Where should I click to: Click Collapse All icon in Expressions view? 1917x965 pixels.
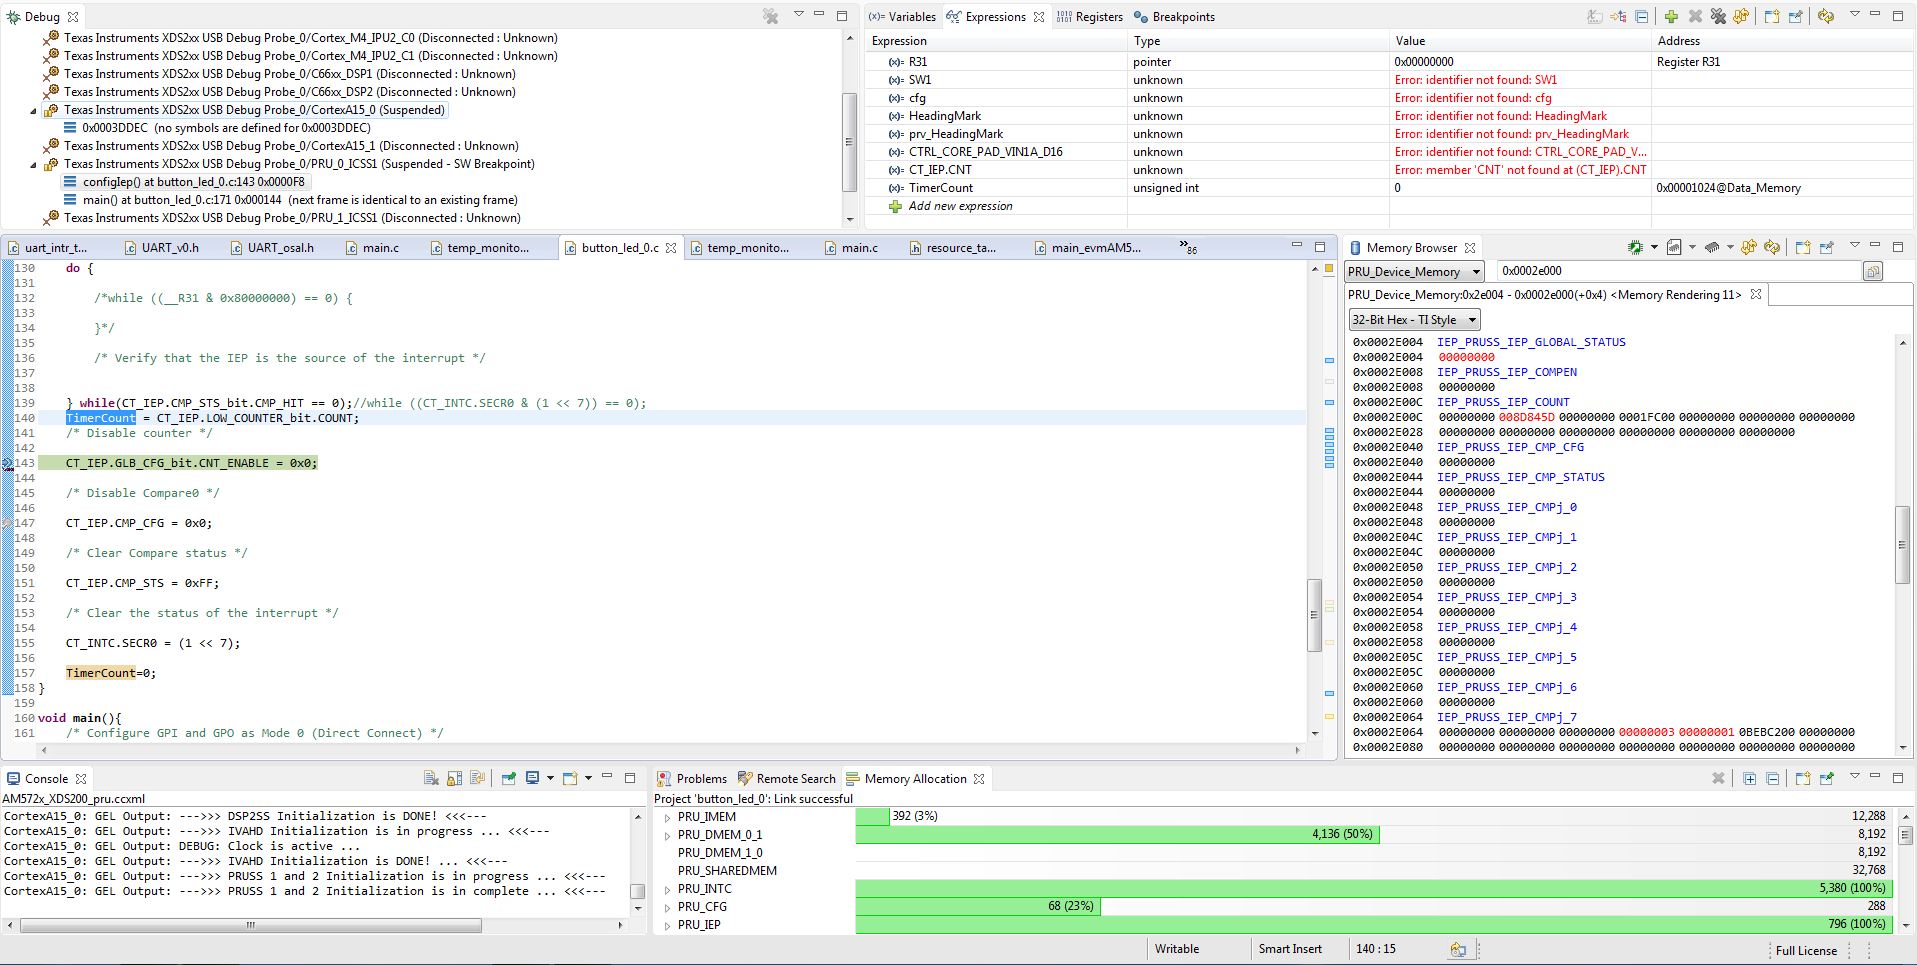(x=1642, y=16)
